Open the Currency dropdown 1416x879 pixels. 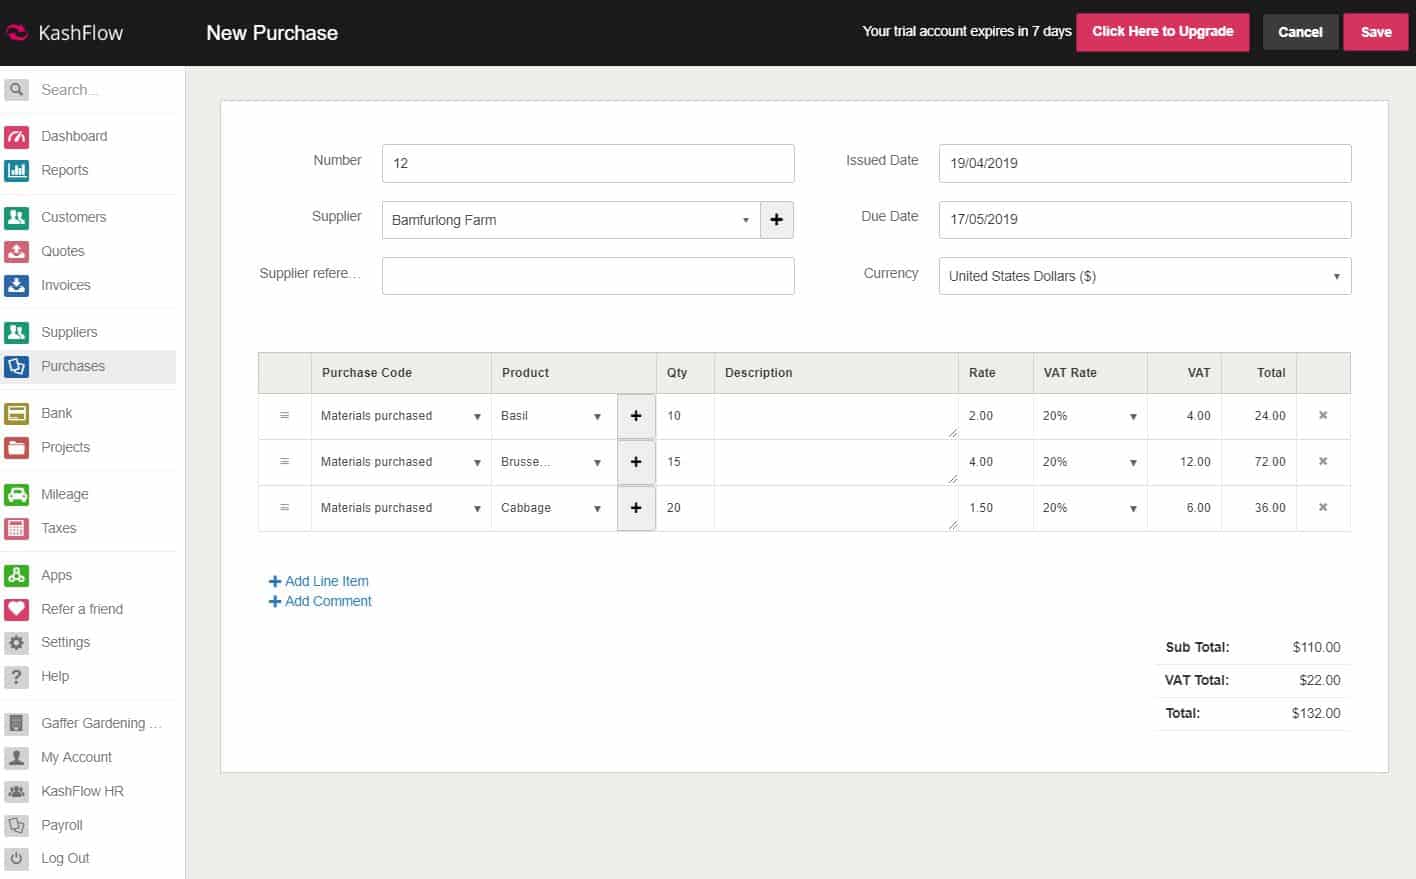pos(1145,276)
